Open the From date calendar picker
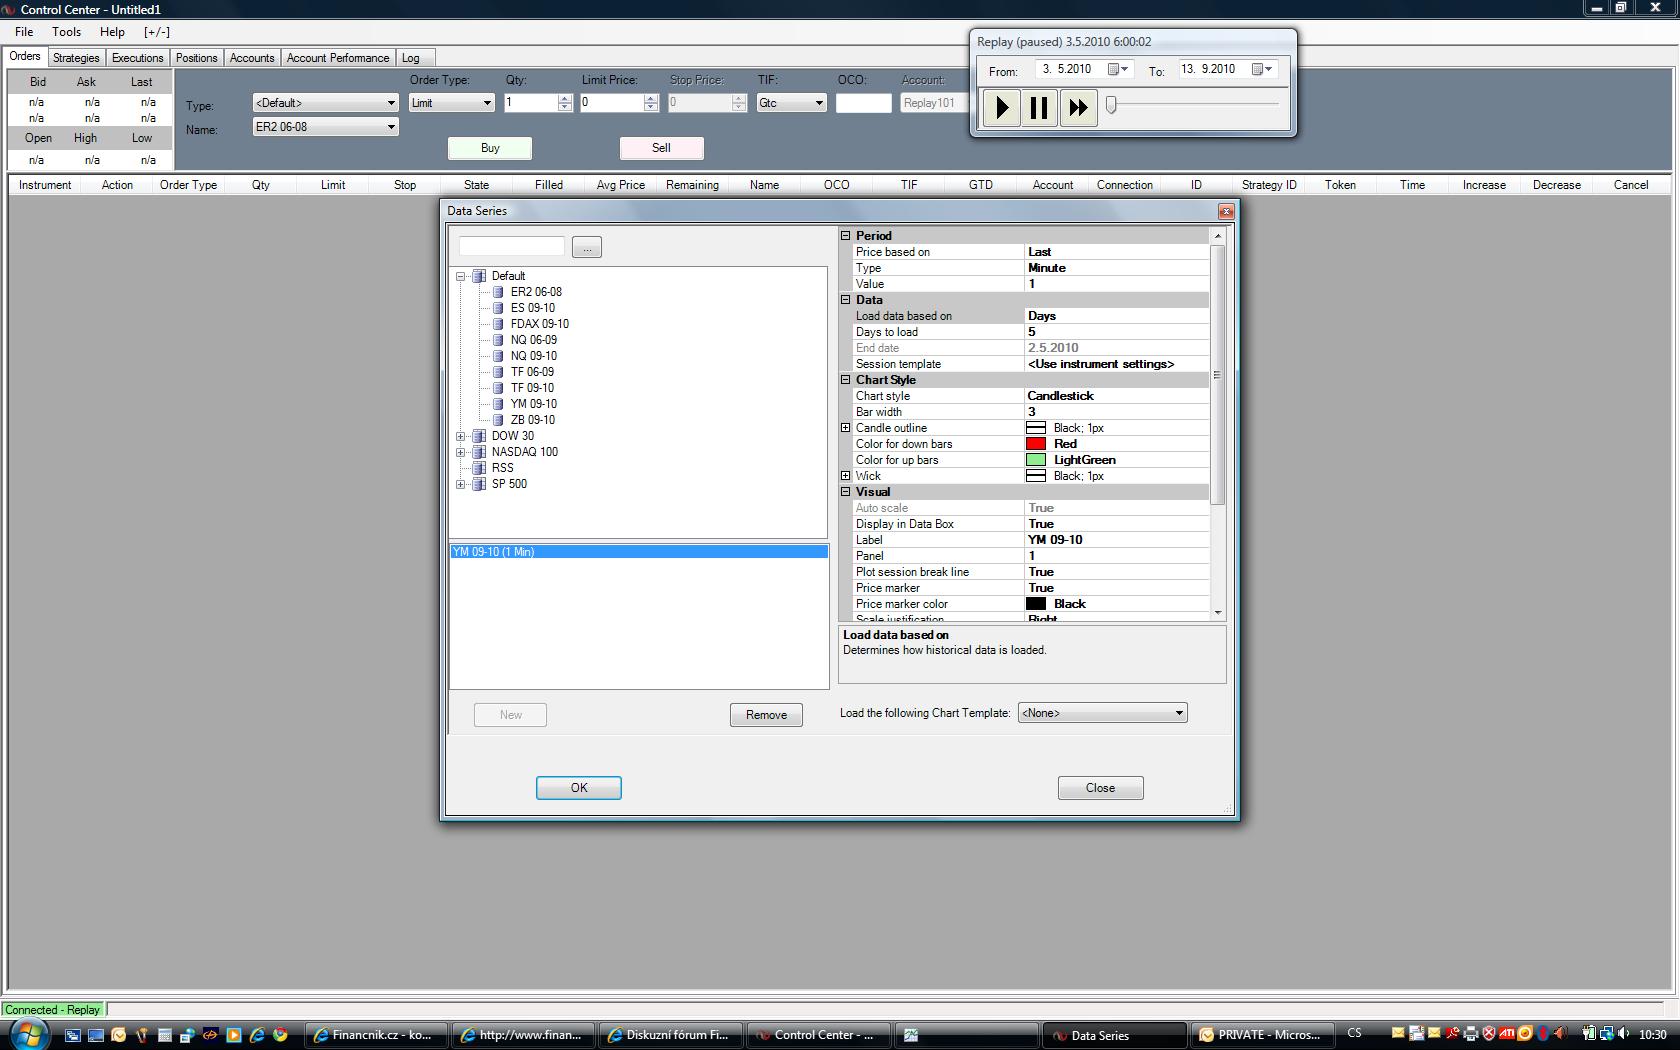This screenshot has height=1050, width=1680. [x=1118, y=69]
